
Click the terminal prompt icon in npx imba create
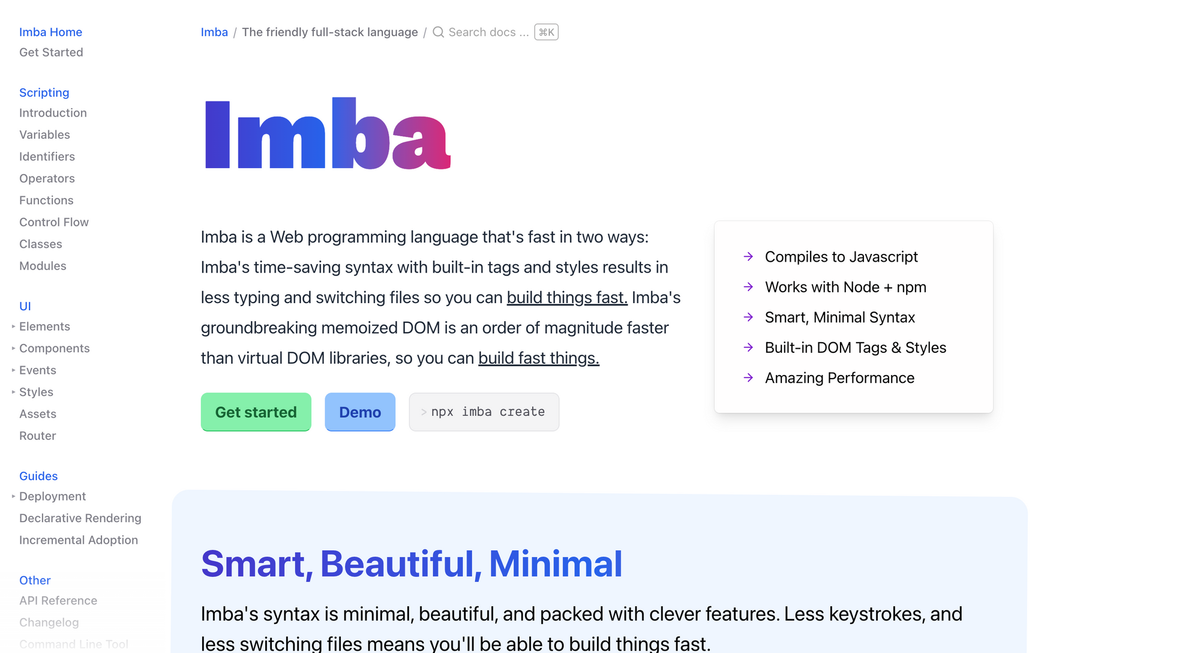[423, 412]
